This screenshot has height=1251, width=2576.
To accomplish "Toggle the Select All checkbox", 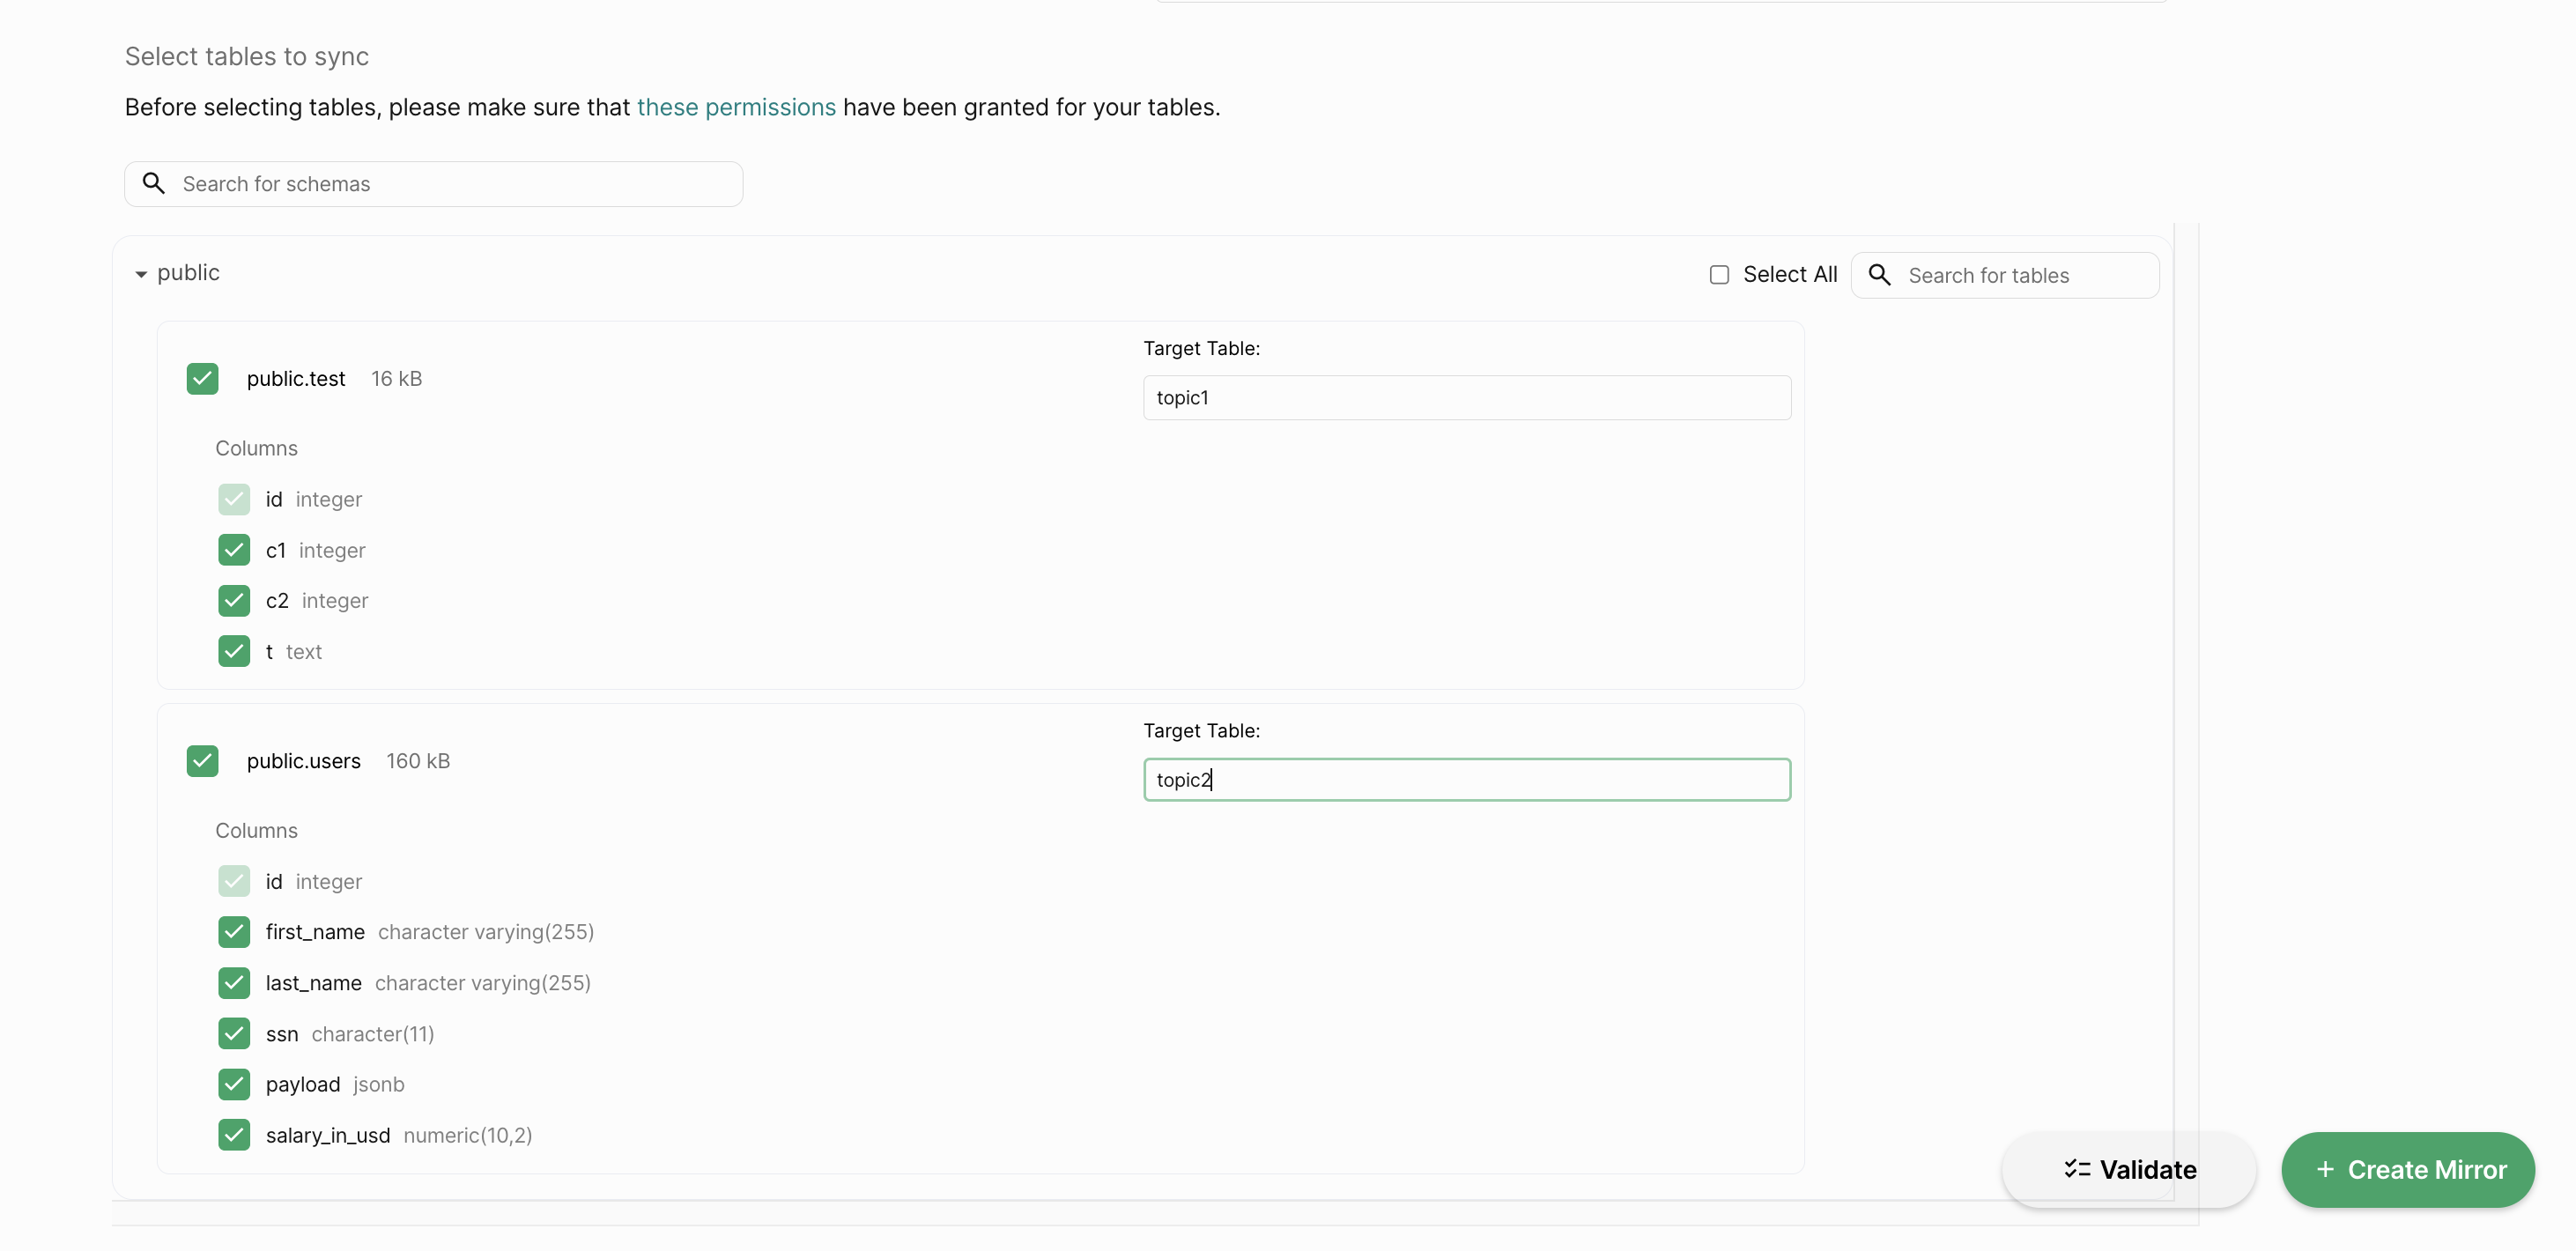I will click(1719, 275).
